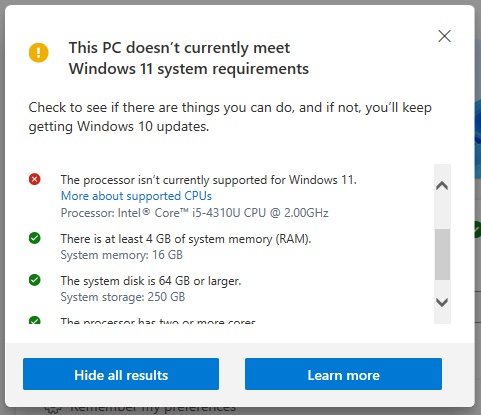Close the PC Health Check dialog
Screen dimensions: 481x415
pos(444,36)
